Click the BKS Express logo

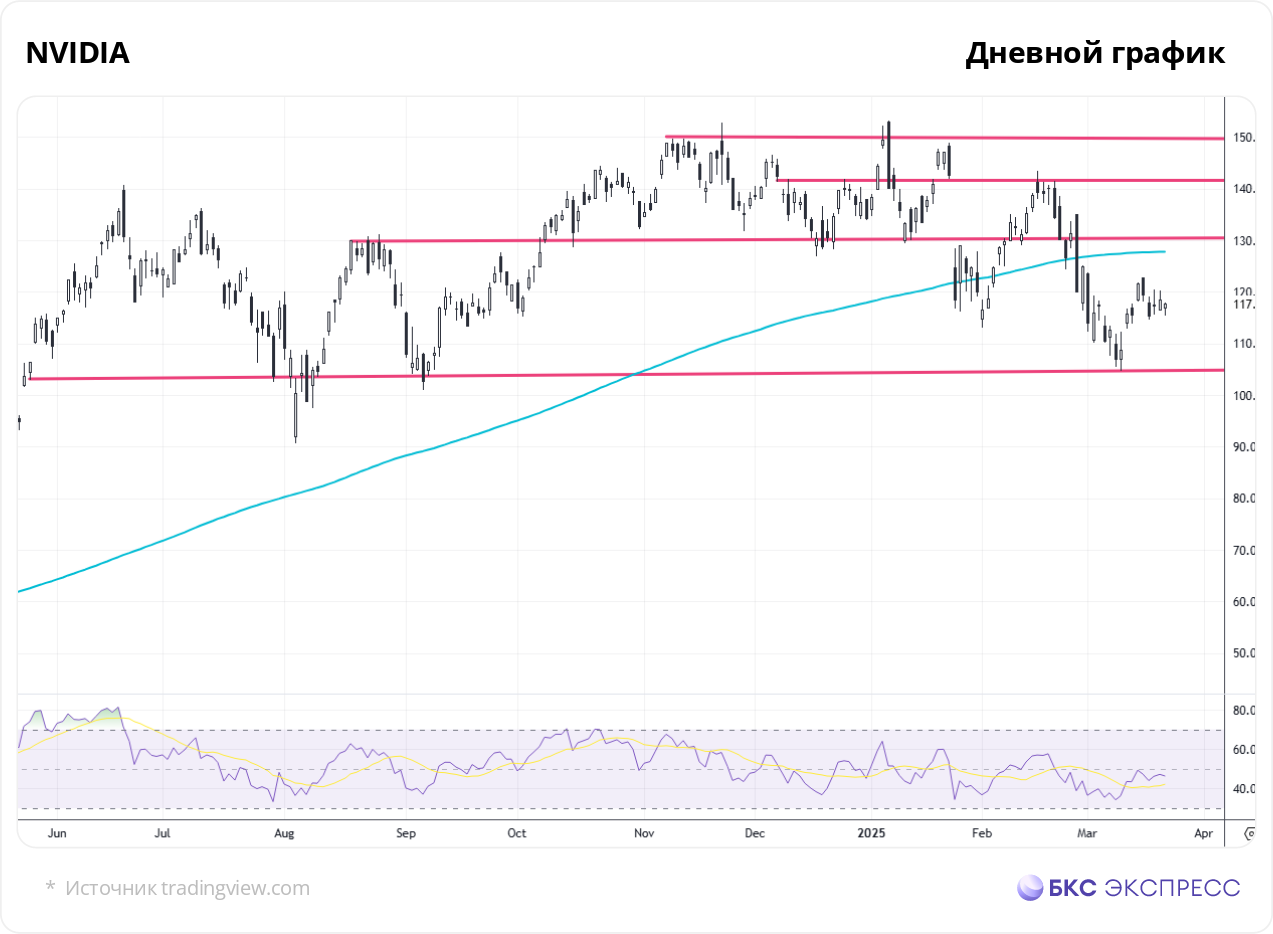(x=1128, y=887)
